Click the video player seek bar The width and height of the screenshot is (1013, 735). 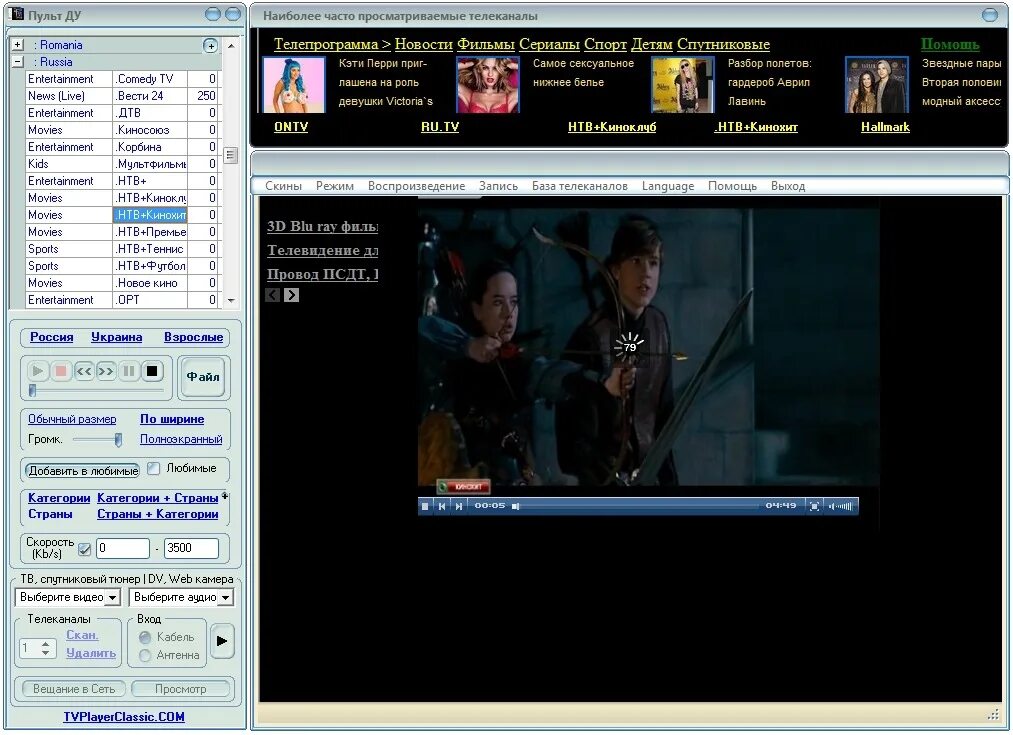(636, 506)
